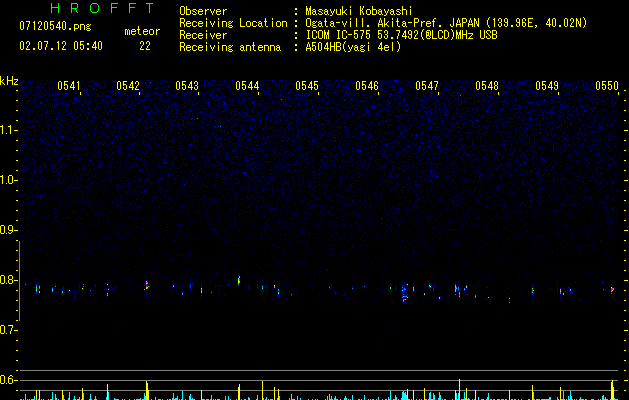Click the 0542 time marker

pos(128,86)
